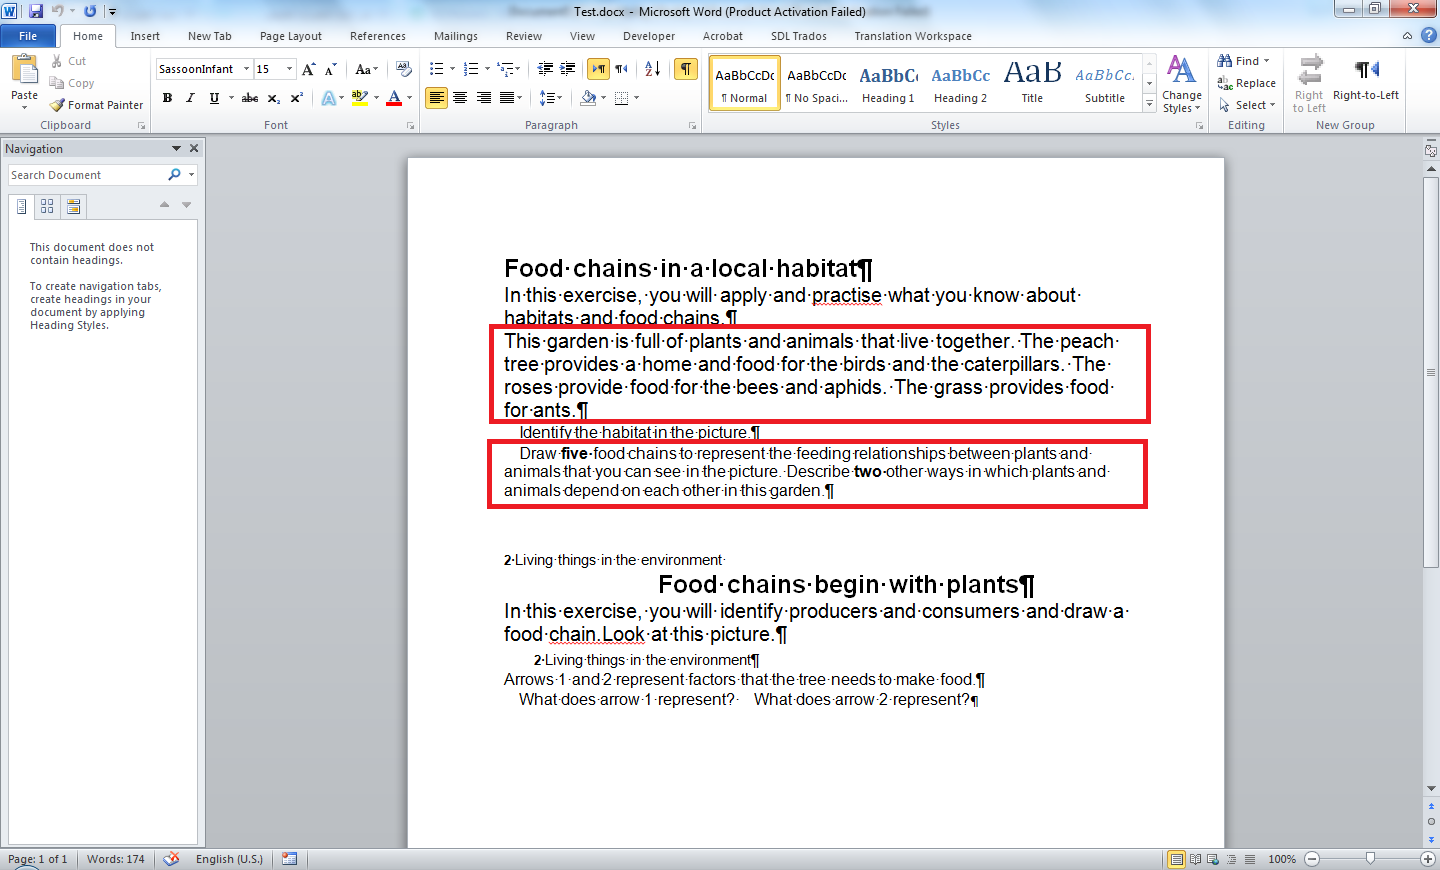Apply the No Spacing style
Viewport: 1440px width, 870px height.
[817, 83]
